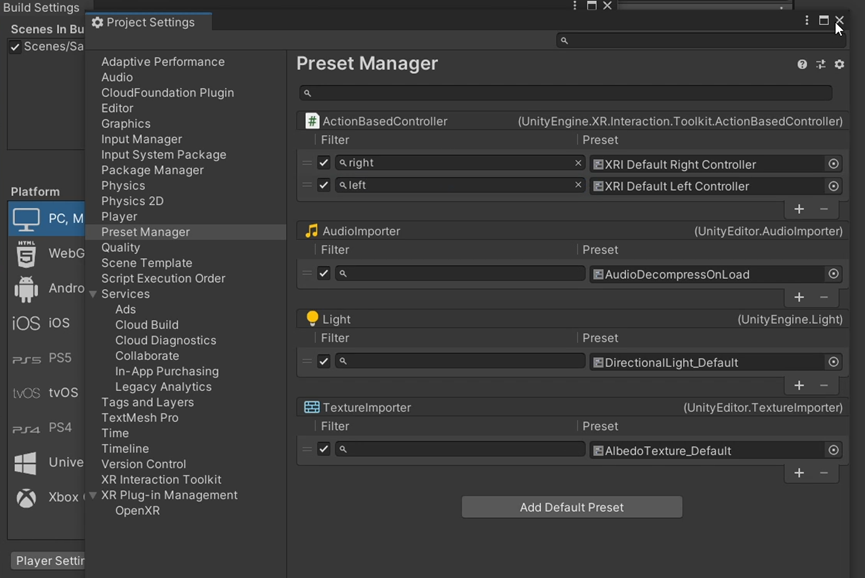Open the Graphics settings category
This screenshot has height=578, width=865.
126,124
